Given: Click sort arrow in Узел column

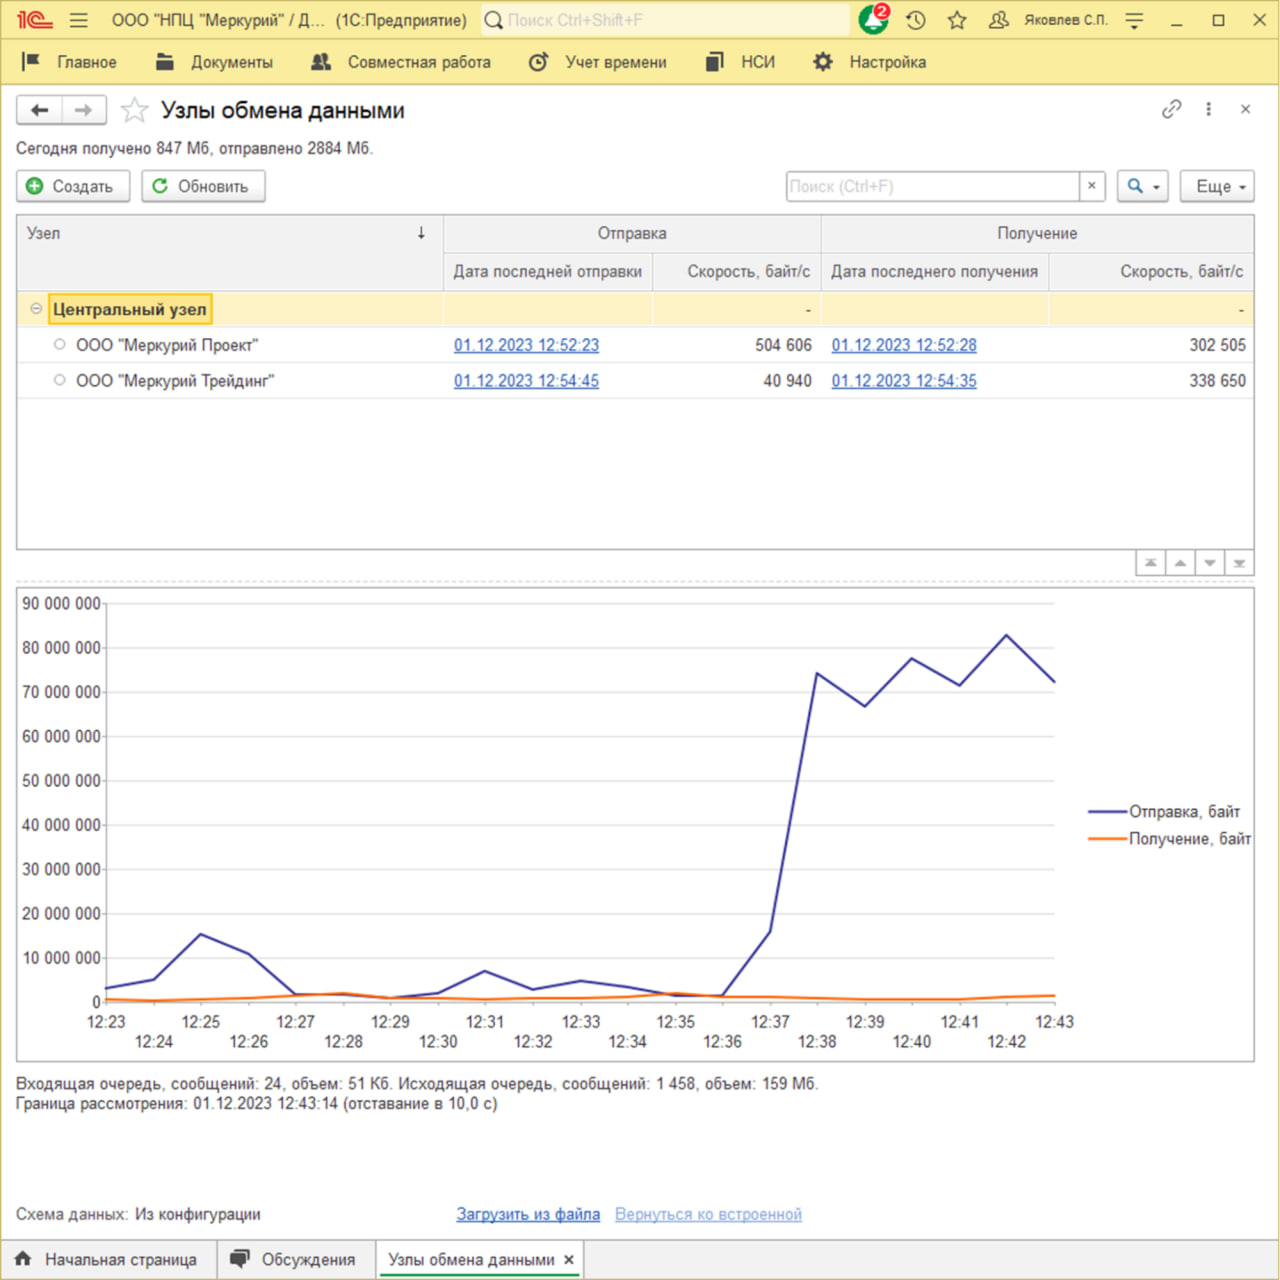Looking at the screenshot, I should 421,233.
